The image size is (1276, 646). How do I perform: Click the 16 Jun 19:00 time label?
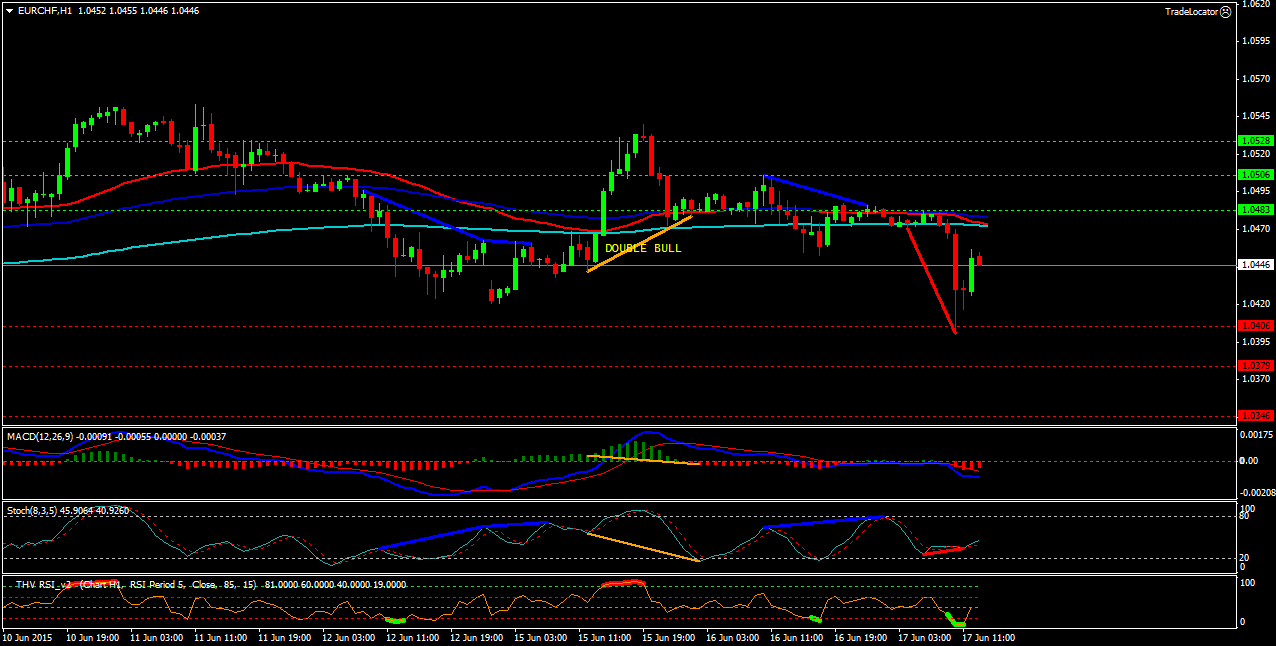(859, 637)
